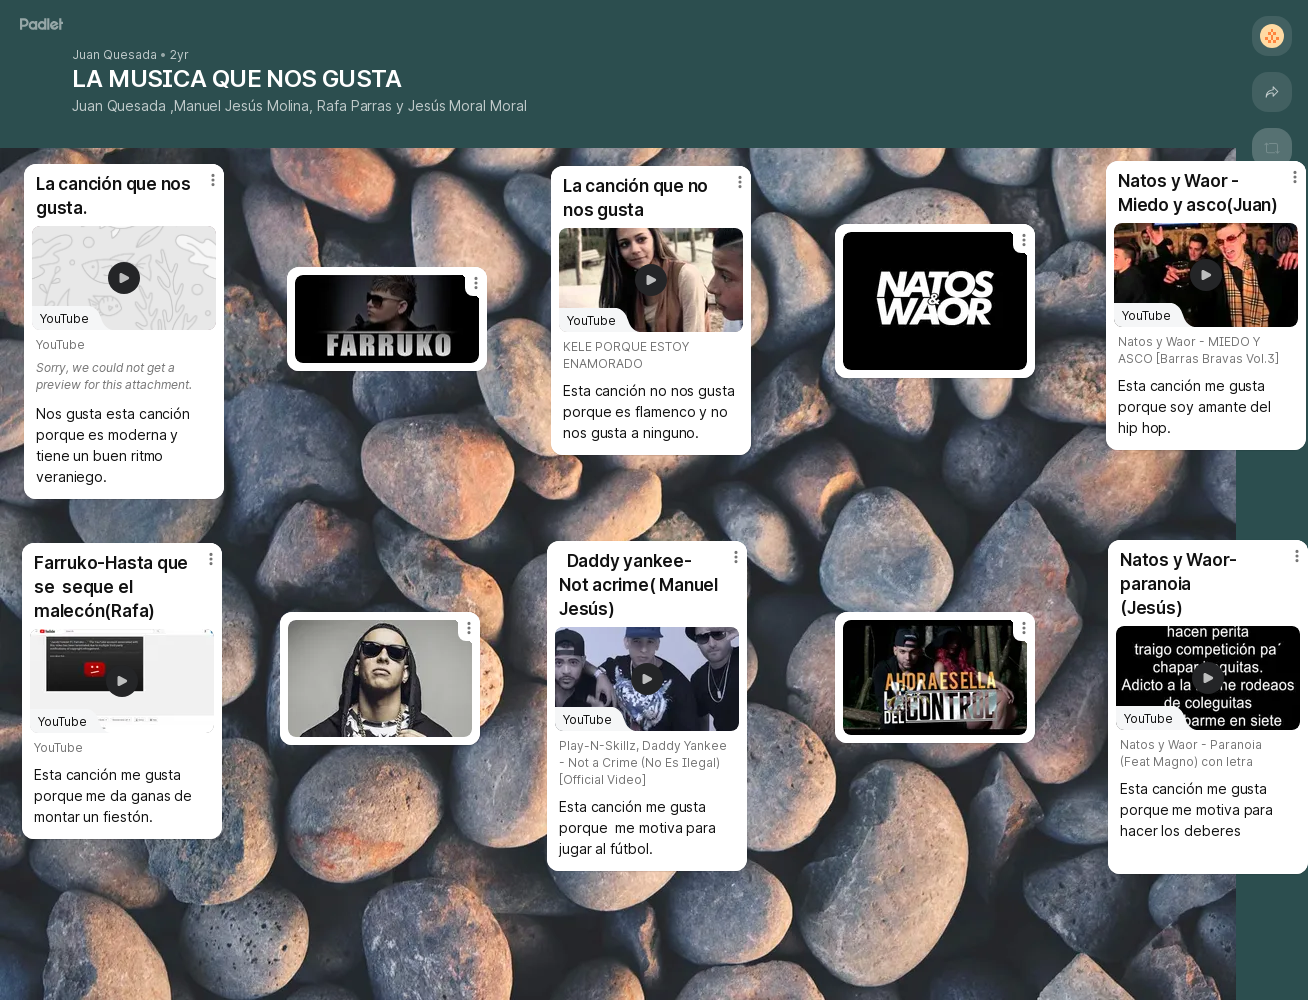
Task: Click the board title 'LA MUSICA QUE NOS GUSTA'
Action: (237, 79)
